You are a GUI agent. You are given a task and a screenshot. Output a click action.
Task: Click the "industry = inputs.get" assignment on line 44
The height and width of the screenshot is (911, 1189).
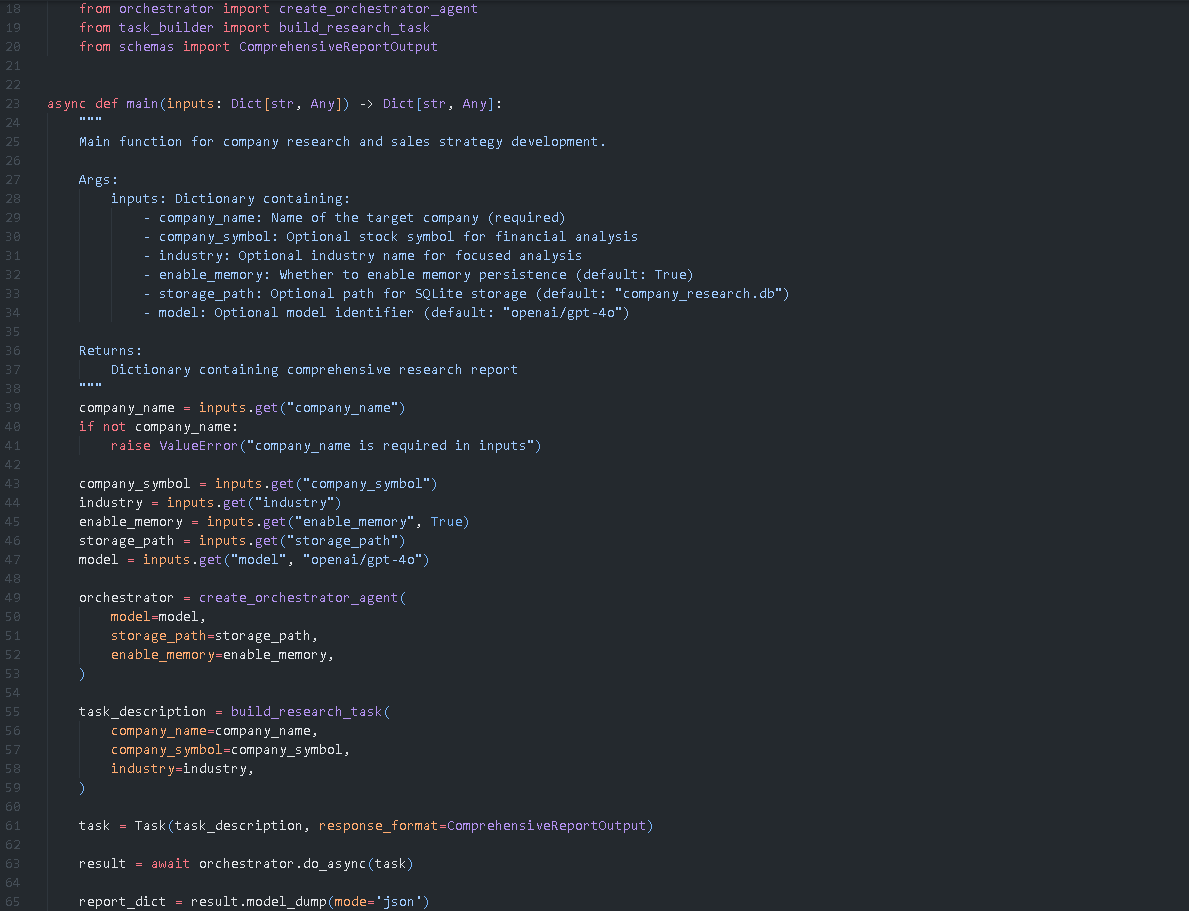pyautogui.click(x=211, y=503)
